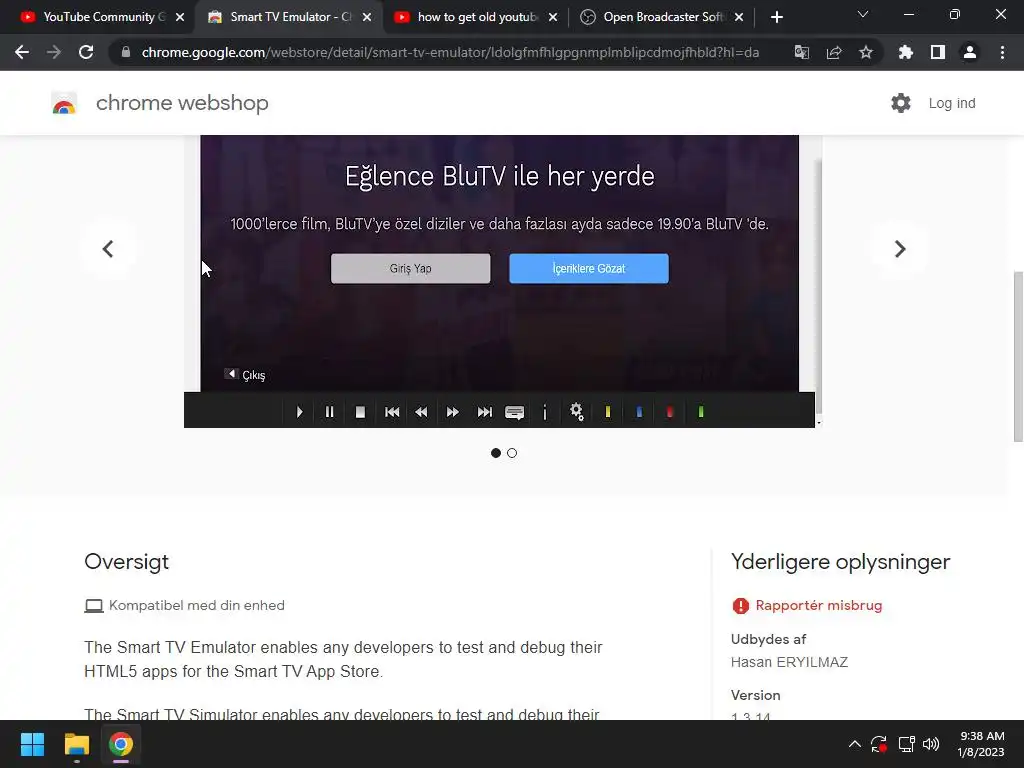Click the stop icon in emulator toolbar
The width and height of the screenshot is (1024, 768).
pos(360,412)
